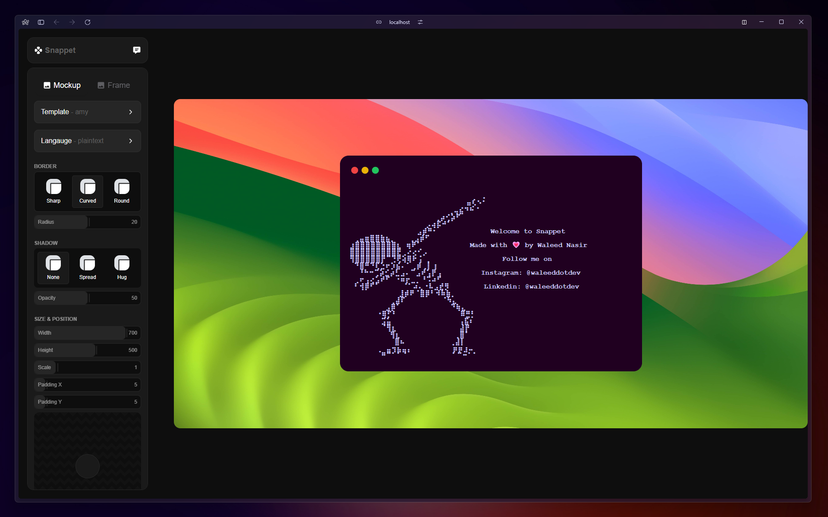Copy link icon beside localhost address
The height and width of the screenshot is (517, 828).
pos(379,22)
